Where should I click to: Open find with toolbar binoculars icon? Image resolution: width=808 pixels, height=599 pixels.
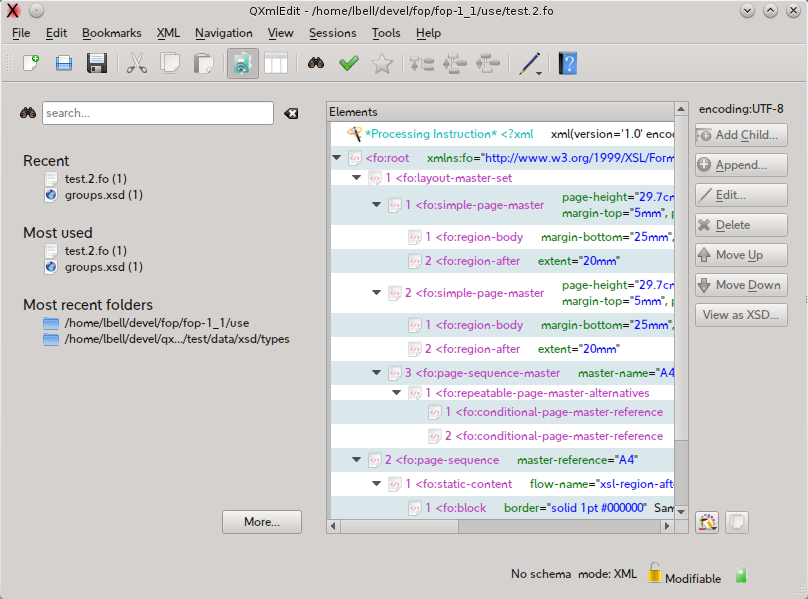click(316, 63)
